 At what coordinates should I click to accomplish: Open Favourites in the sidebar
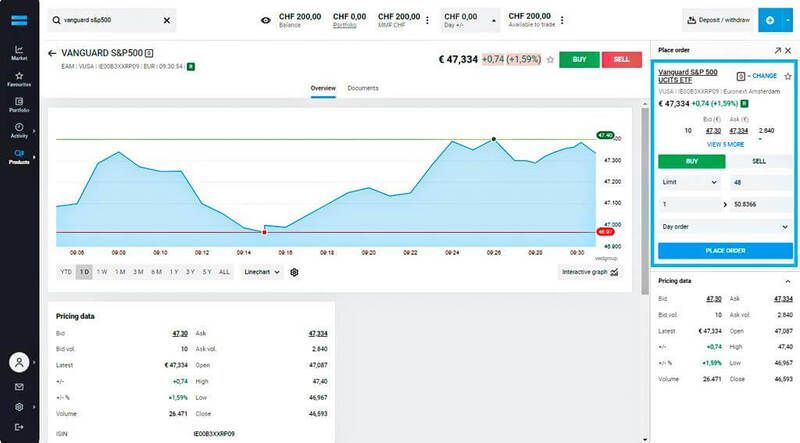[x=19, y=79]
